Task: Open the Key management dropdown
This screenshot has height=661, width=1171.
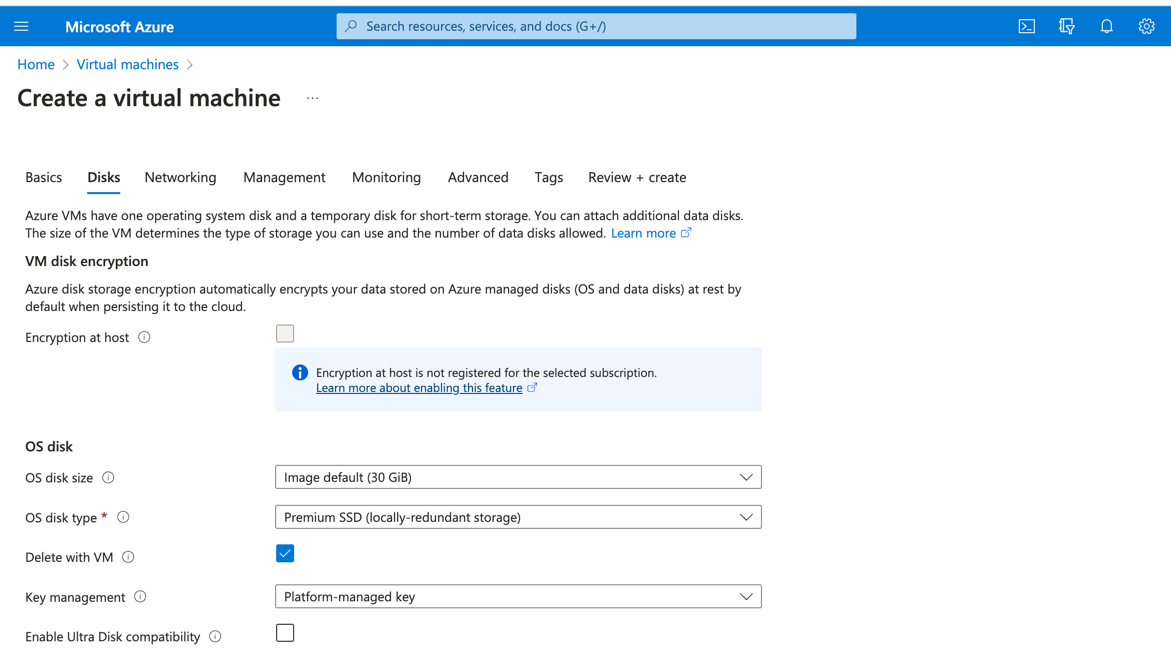Action: click(518, 596)
